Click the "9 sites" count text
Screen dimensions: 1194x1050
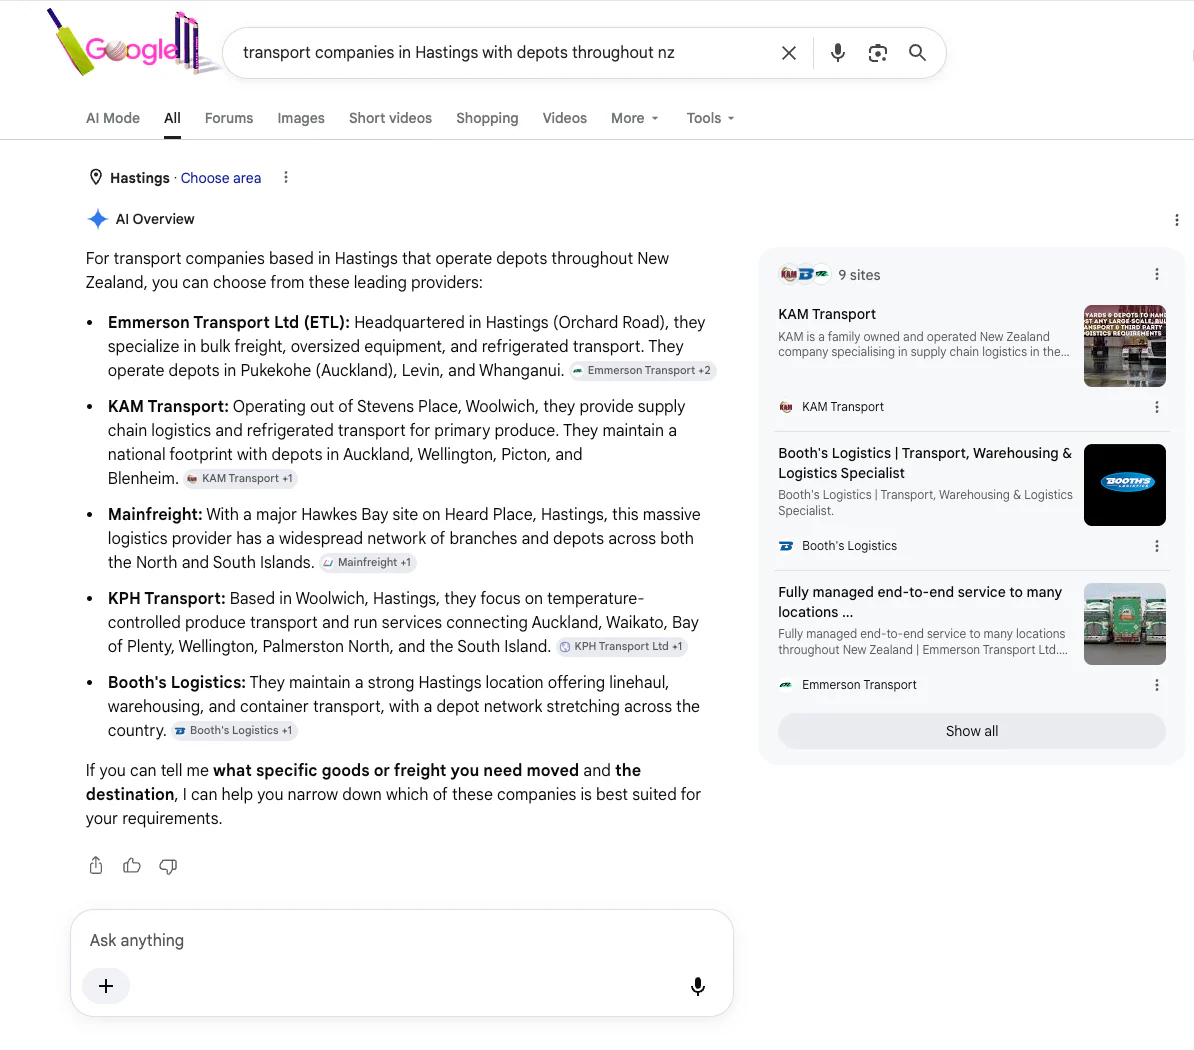coord(859,275)
